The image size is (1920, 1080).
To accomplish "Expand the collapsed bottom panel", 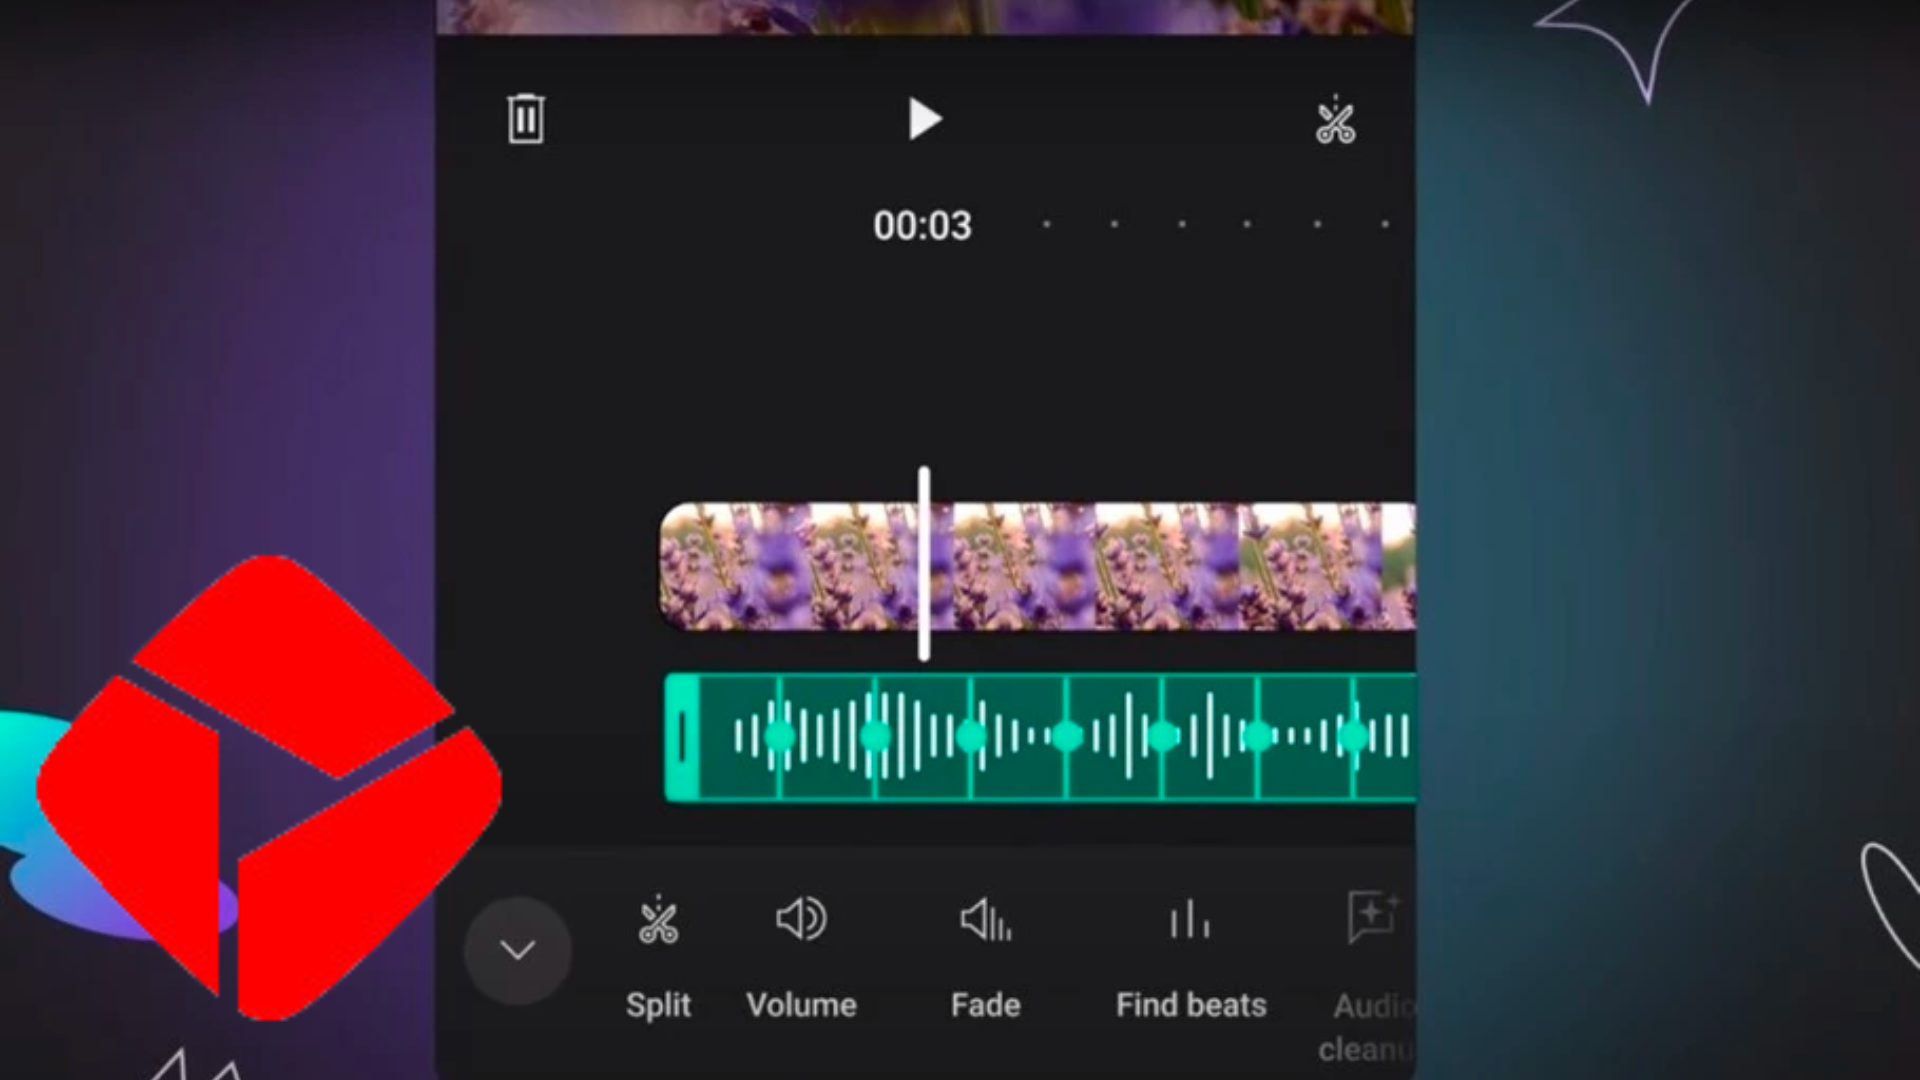I will tap(518, 948).
